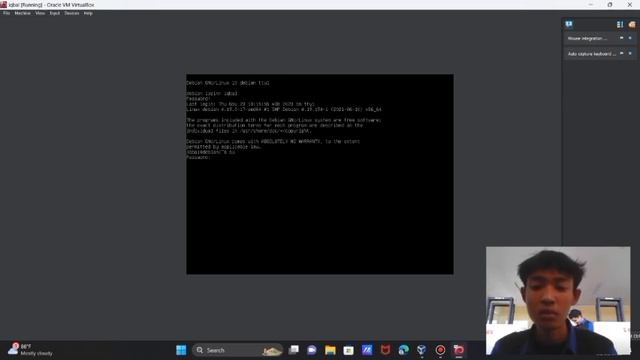Open the VirtualBox taskbar icon
640x360 pixels.
[422, 350]
